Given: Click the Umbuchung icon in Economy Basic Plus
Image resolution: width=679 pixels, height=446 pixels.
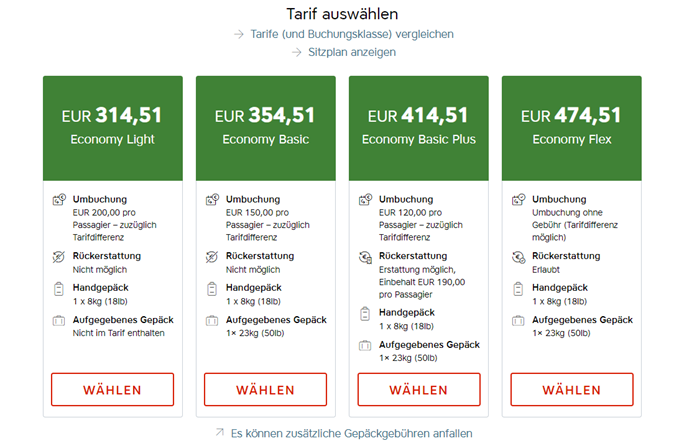Looking at the screenshot, I should (365, 200).
